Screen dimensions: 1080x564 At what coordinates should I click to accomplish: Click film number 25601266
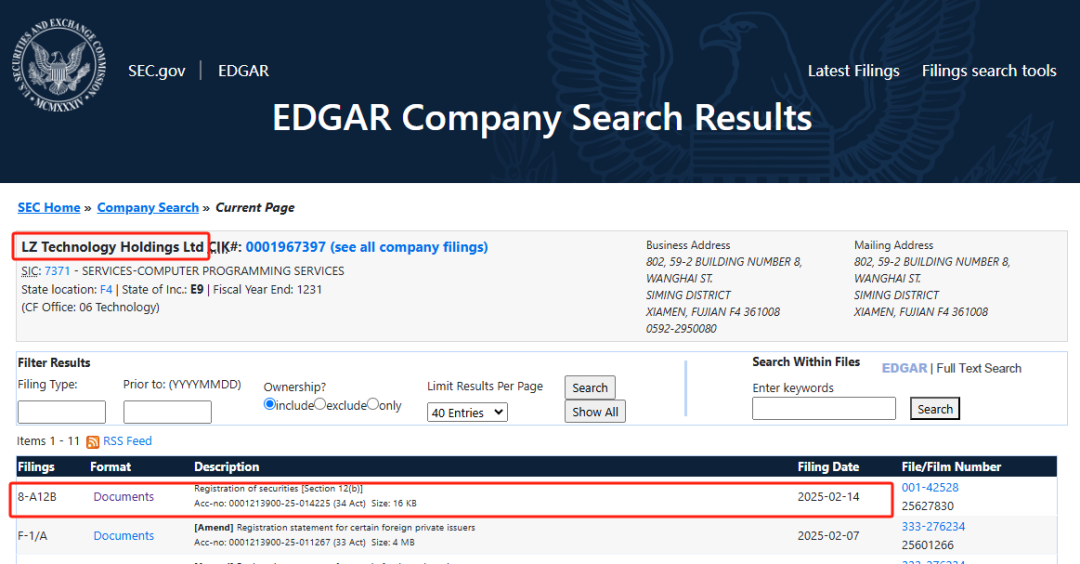coord(928,545)
